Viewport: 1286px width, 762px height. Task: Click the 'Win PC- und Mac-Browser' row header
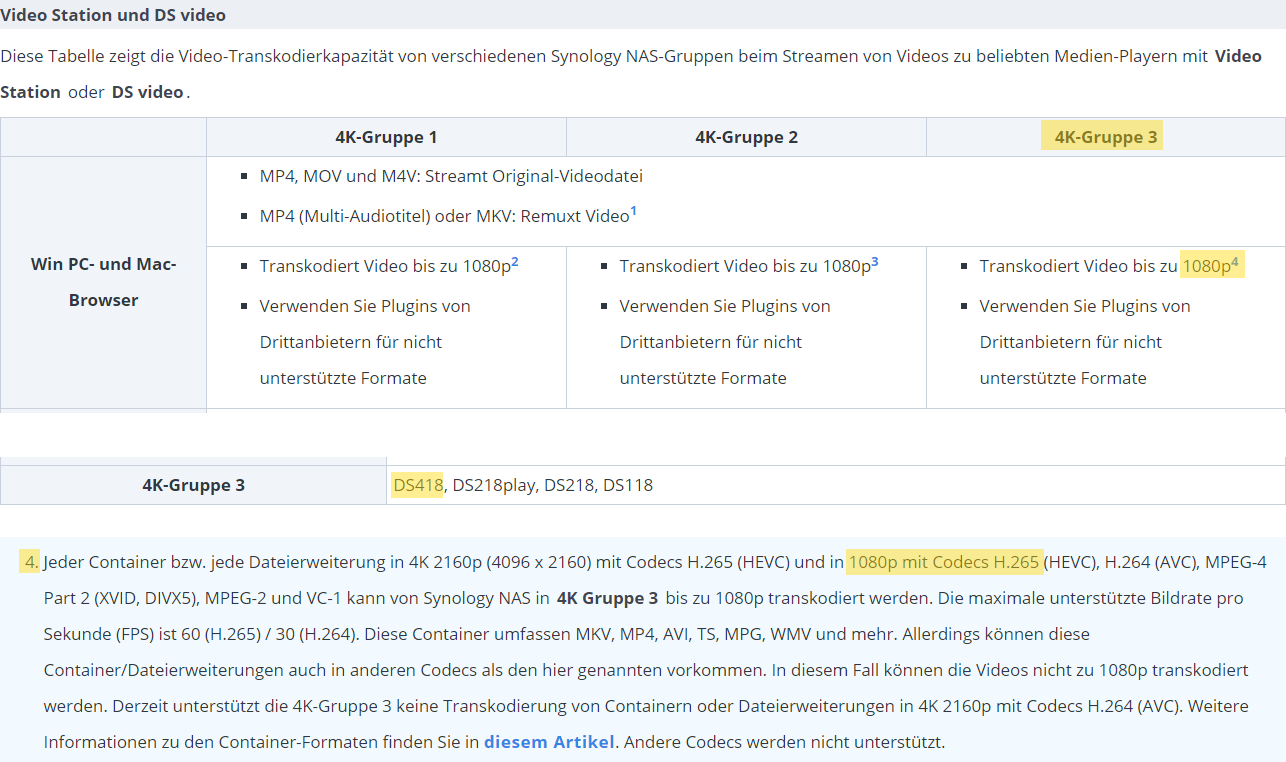click(x=103, y=282)
